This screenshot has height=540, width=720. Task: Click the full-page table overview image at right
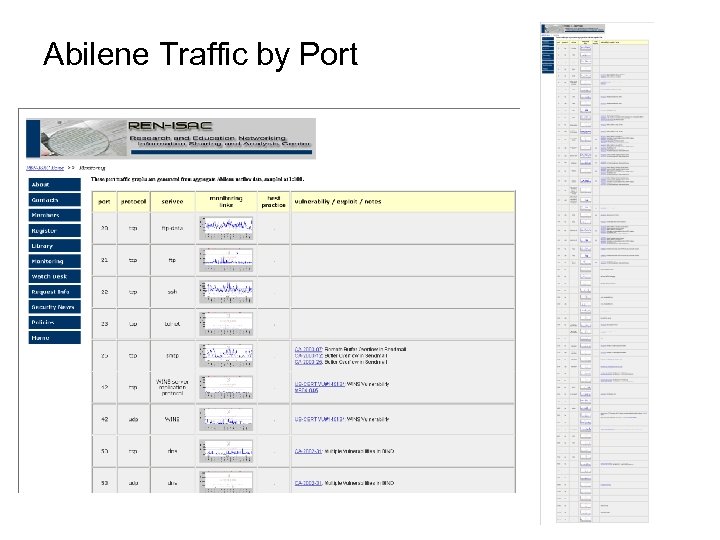(x=596, y=273)
